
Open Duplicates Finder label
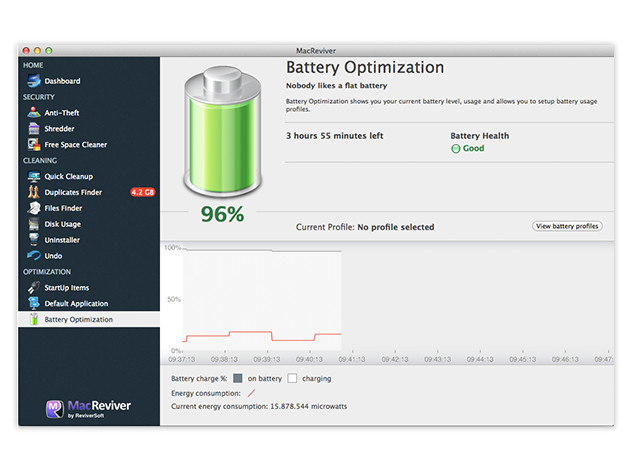(73, 192)
